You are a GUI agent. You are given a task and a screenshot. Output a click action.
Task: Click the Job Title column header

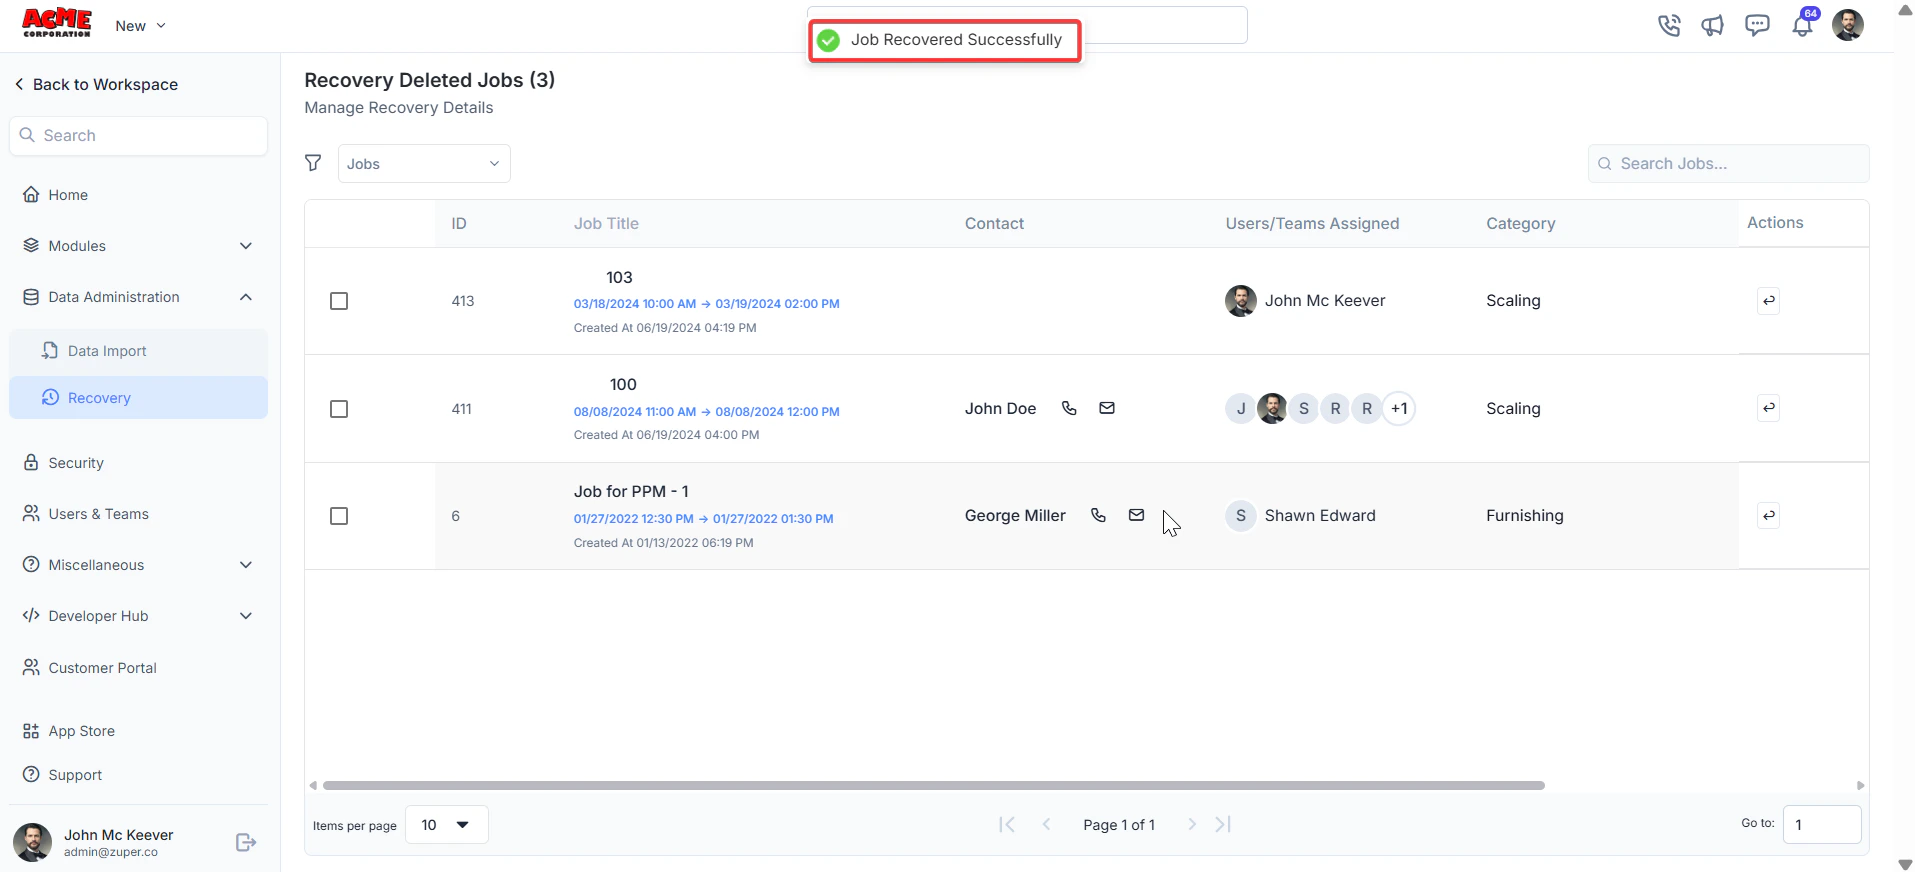606,224
